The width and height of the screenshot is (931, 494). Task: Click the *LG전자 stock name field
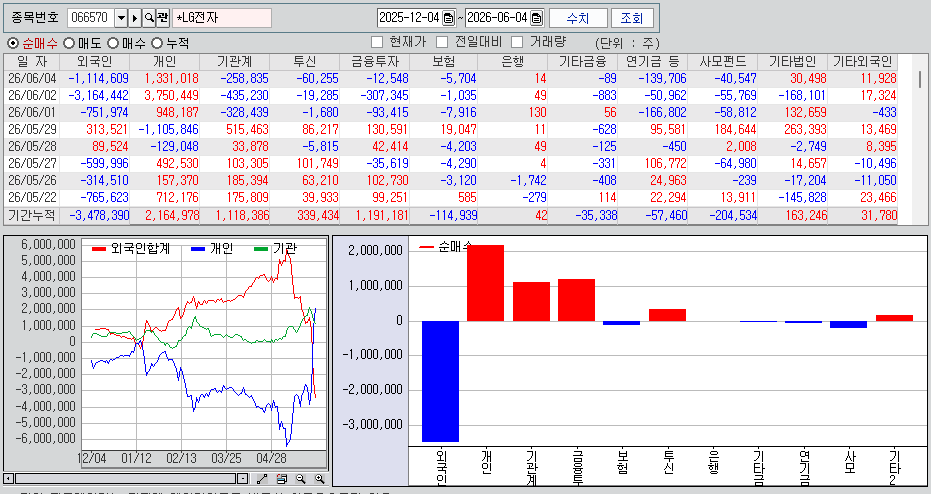[222, 18]
